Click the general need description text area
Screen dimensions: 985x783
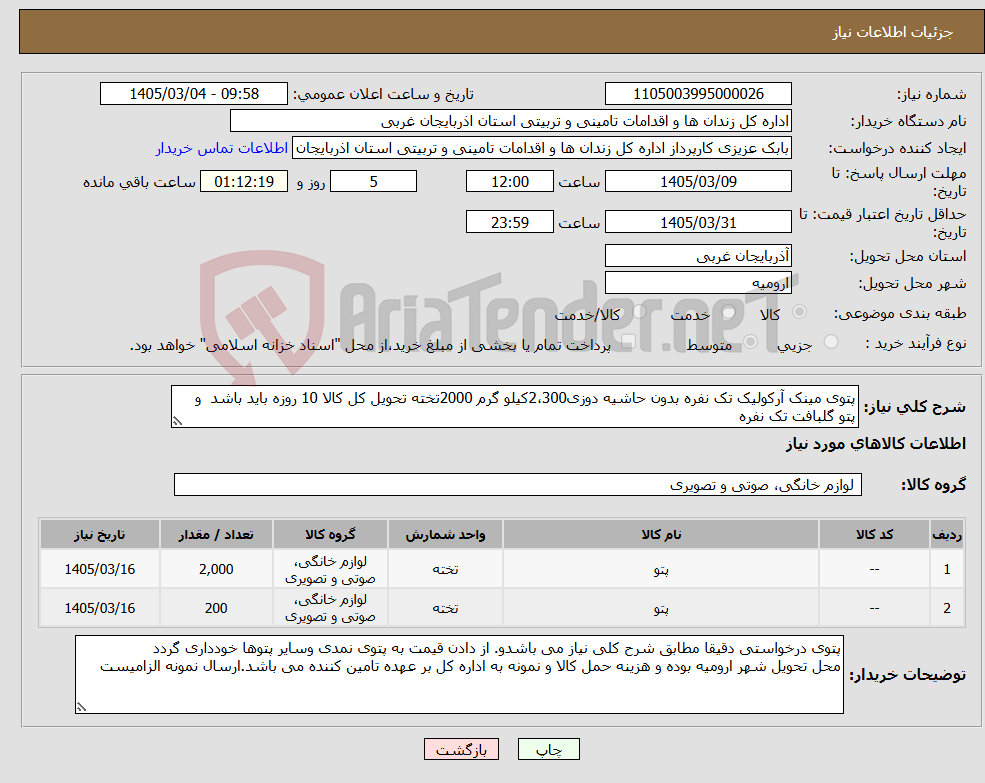pyautogui.click(x=514, y=407)
